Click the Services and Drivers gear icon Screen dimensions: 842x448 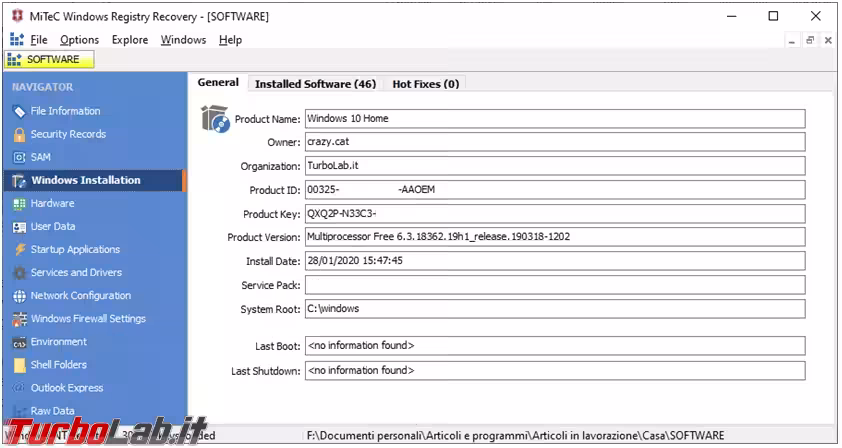click(19, 273)
